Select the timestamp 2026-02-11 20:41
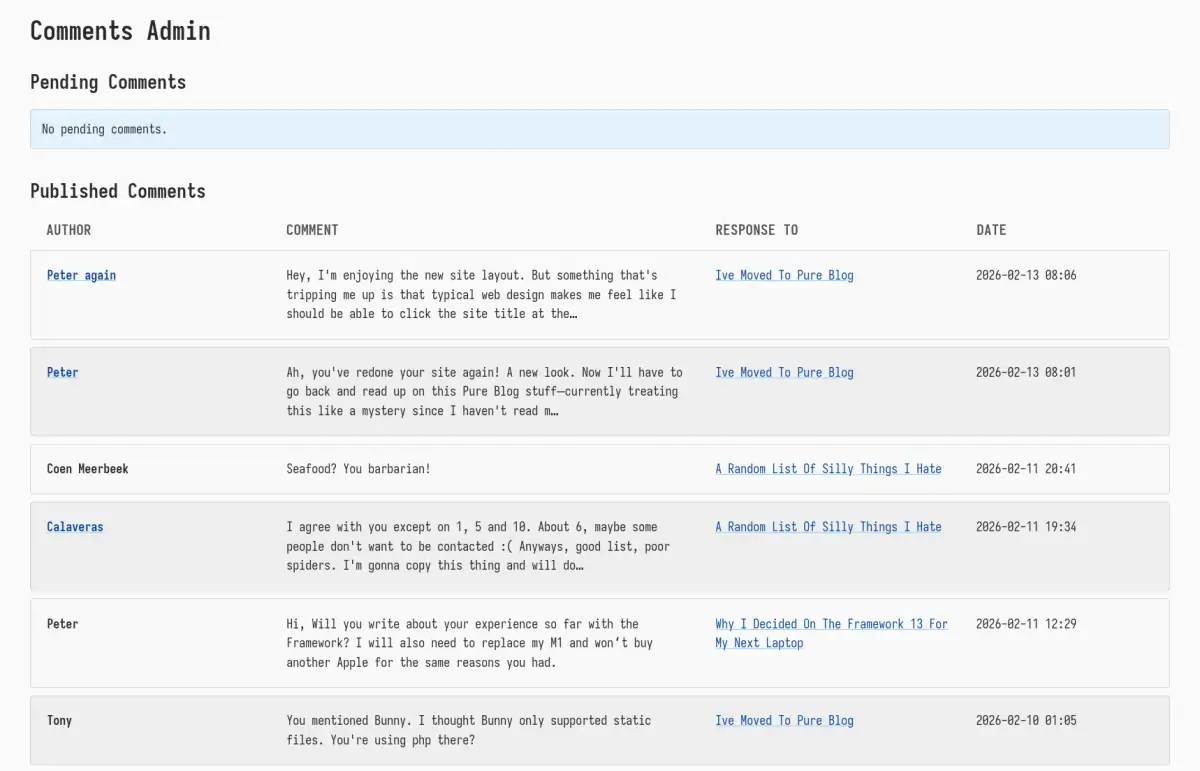The image size is (1200, 771). coord(1025,468)
